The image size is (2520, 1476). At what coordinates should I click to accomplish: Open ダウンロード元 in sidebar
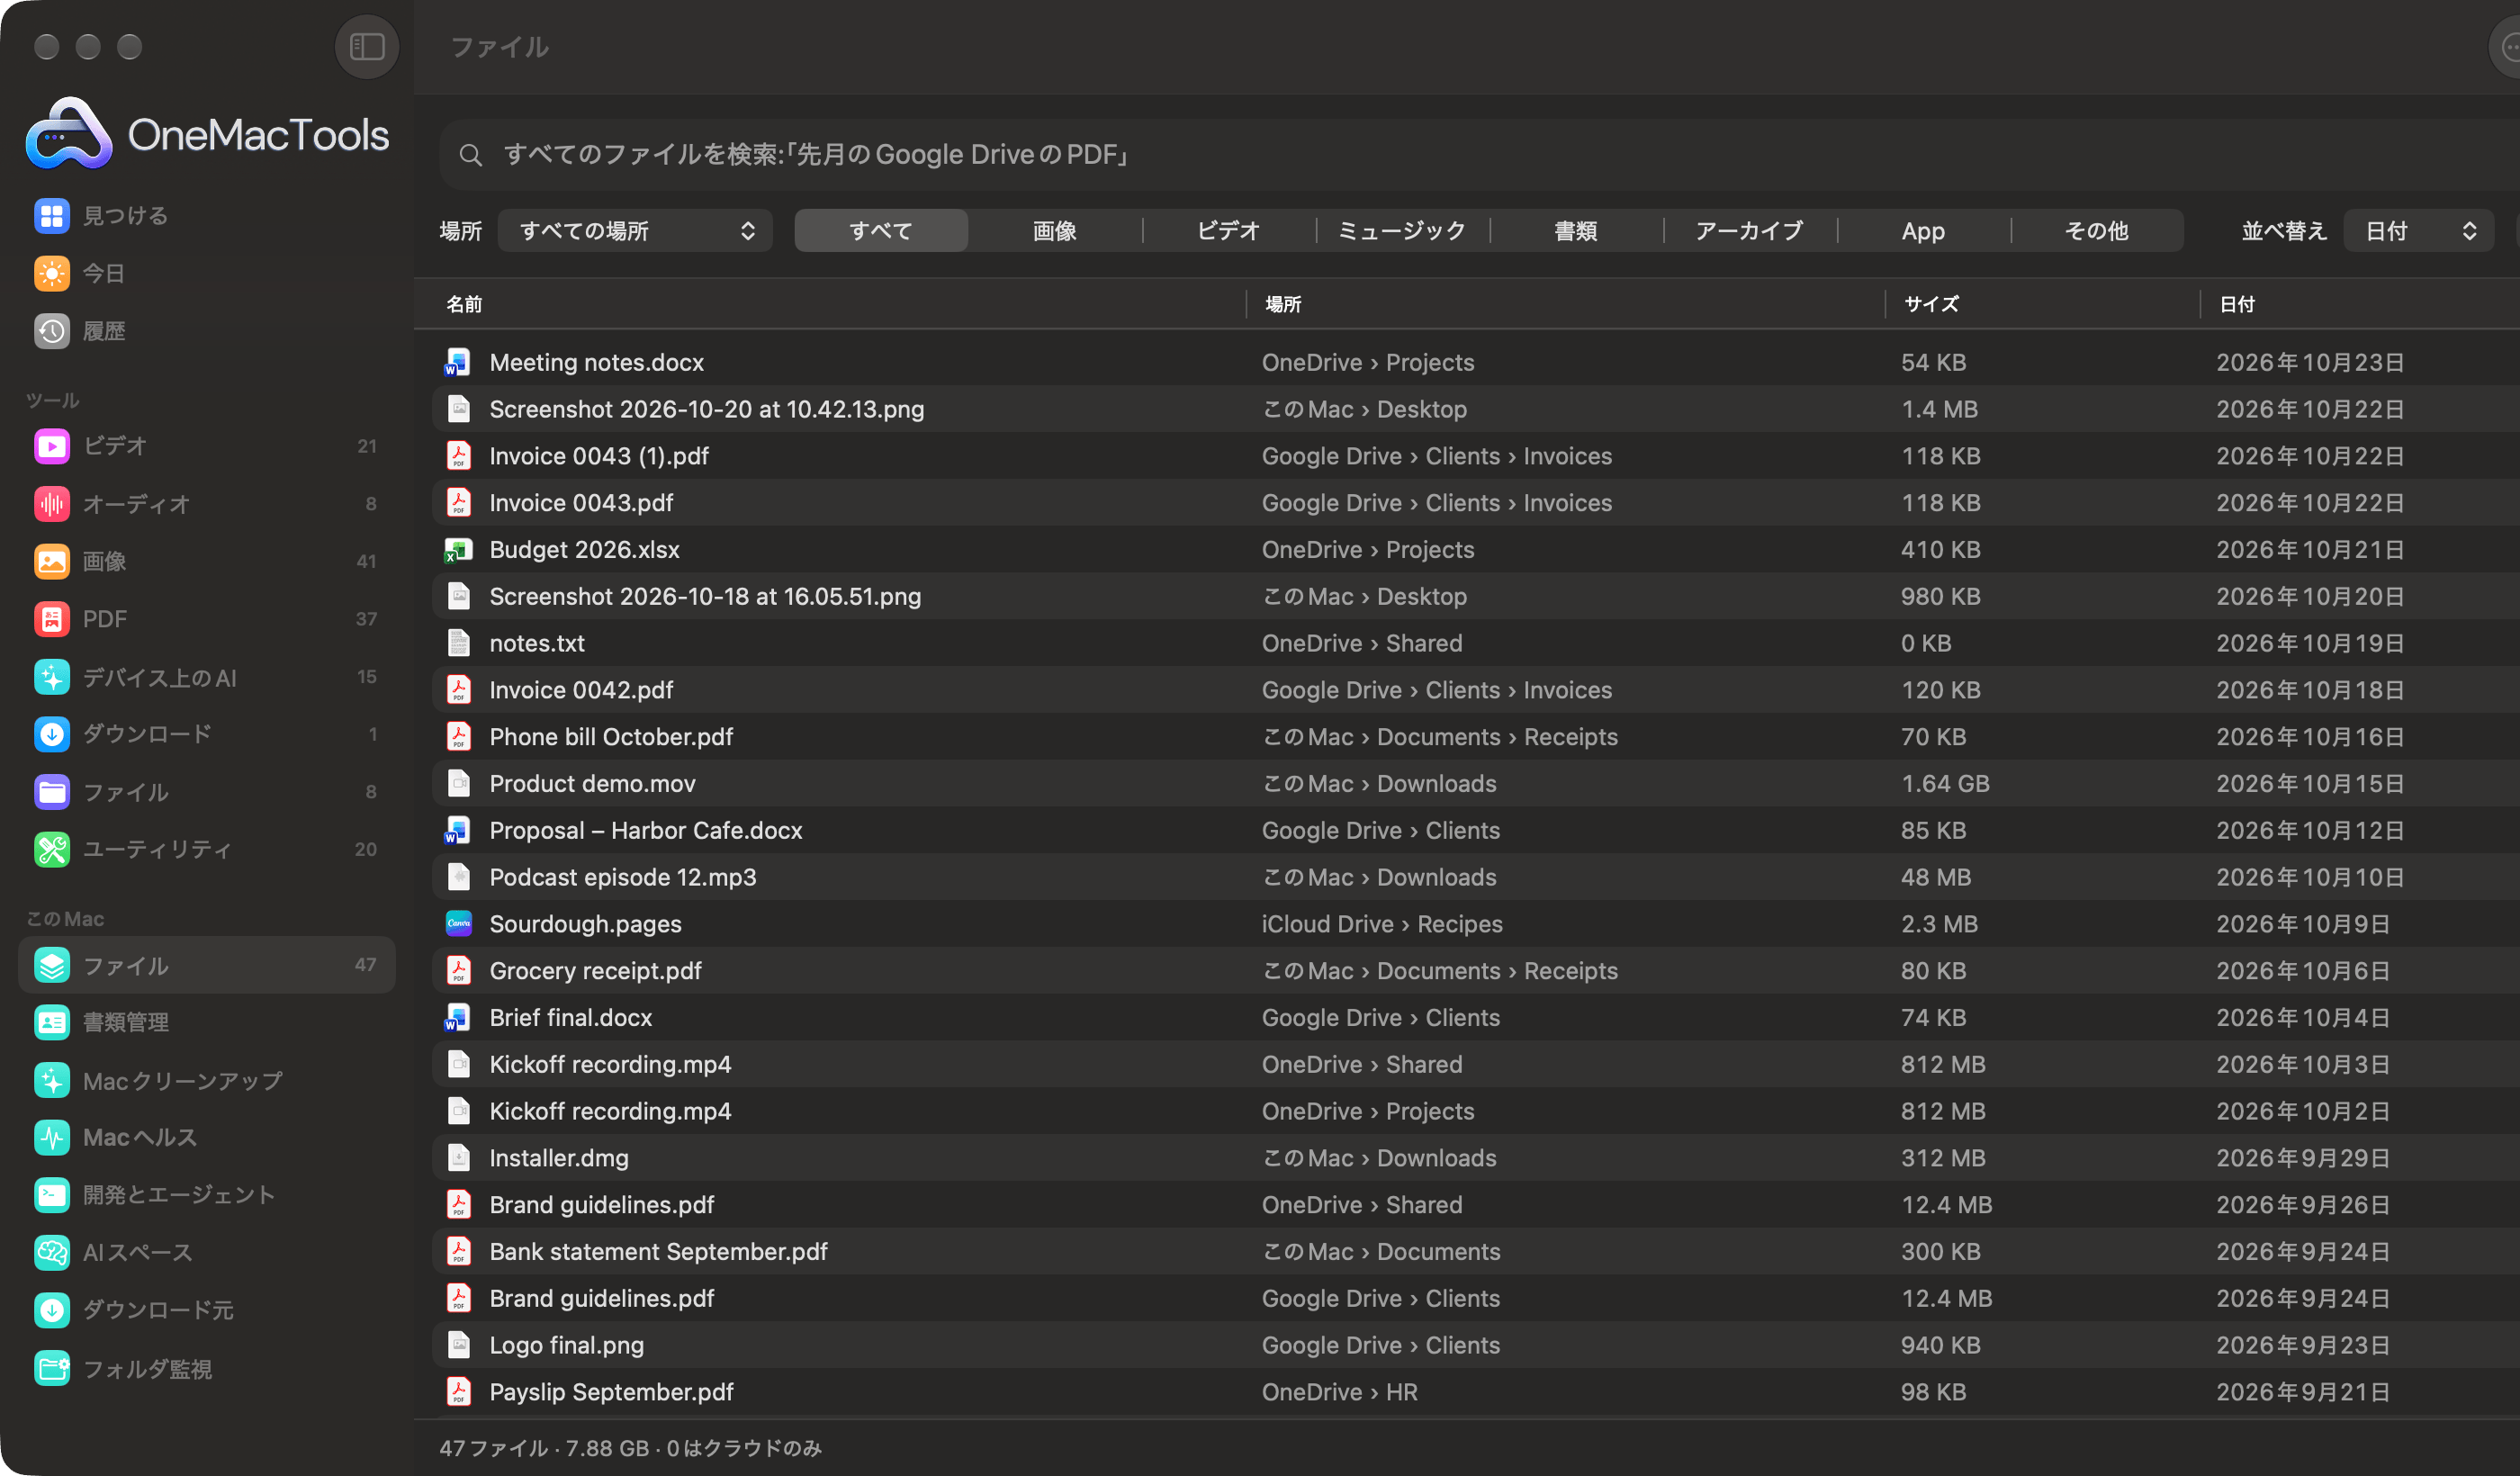[x=207, y=1310]
